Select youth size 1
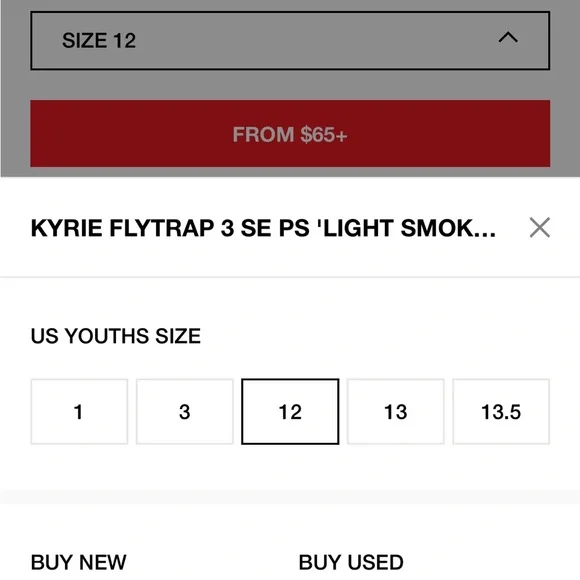The image size is (580, 580). click(x=79, y=411)
